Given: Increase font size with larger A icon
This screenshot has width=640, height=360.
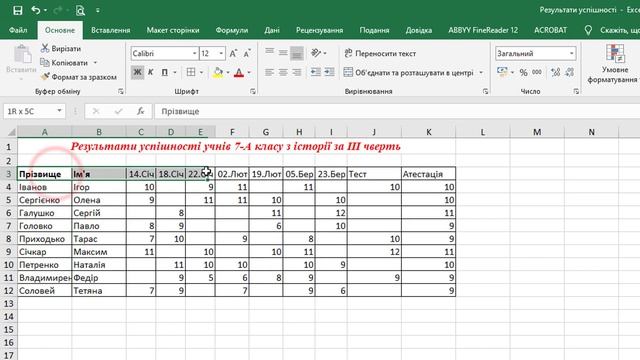Looking at the screenshot, I should pos(233,53).
